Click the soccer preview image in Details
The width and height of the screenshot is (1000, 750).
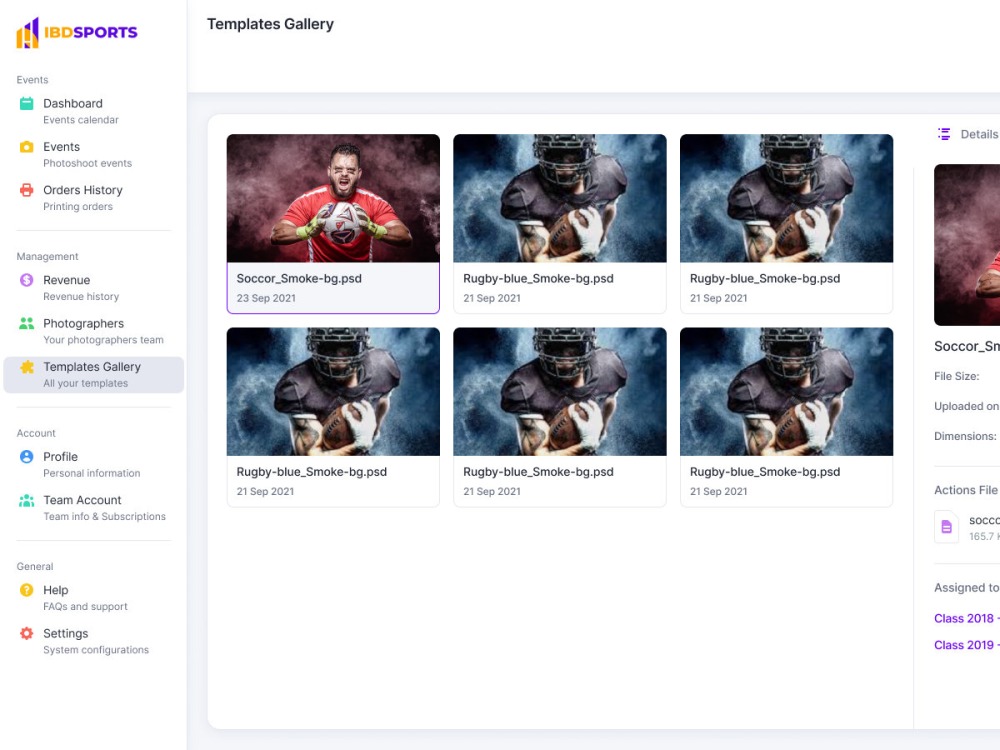[x=967, y=245]
